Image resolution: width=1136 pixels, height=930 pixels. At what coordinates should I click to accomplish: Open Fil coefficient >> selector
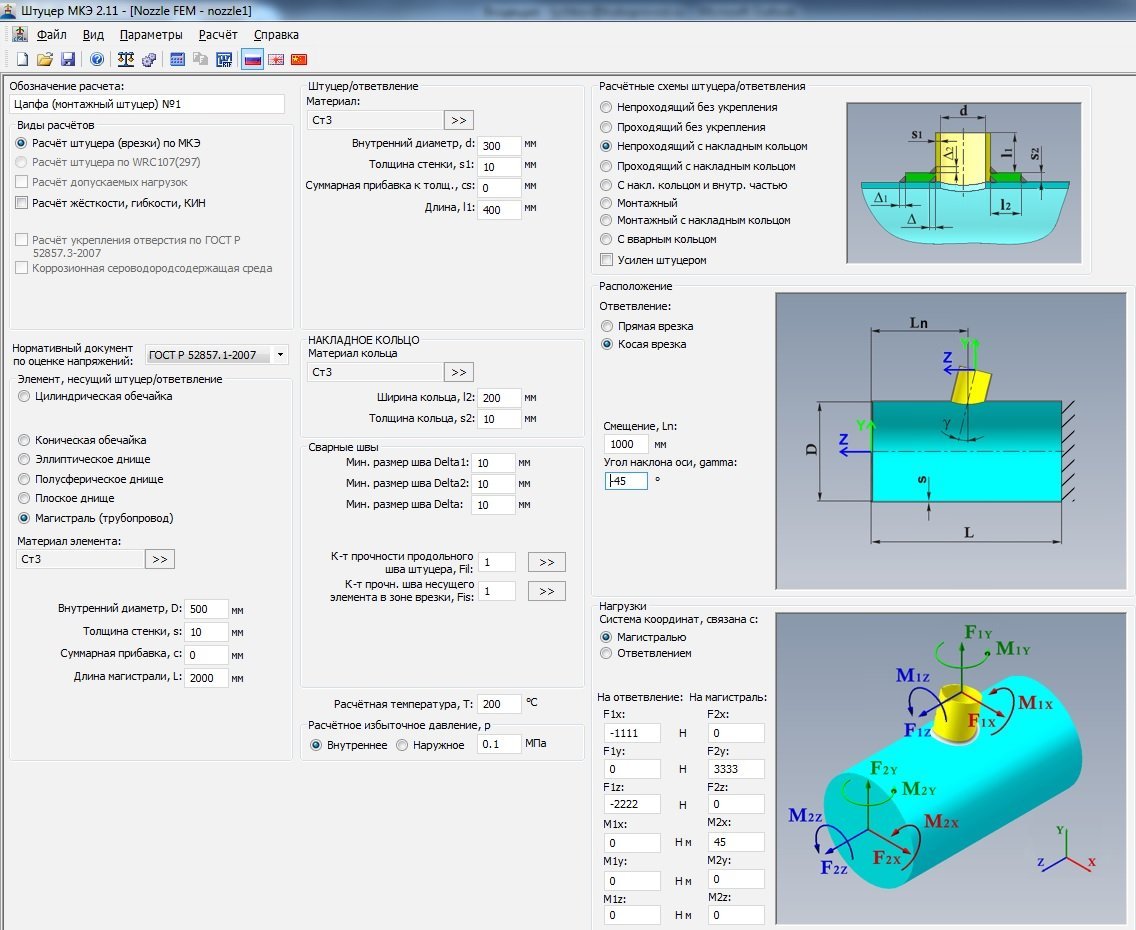(547, 562)
